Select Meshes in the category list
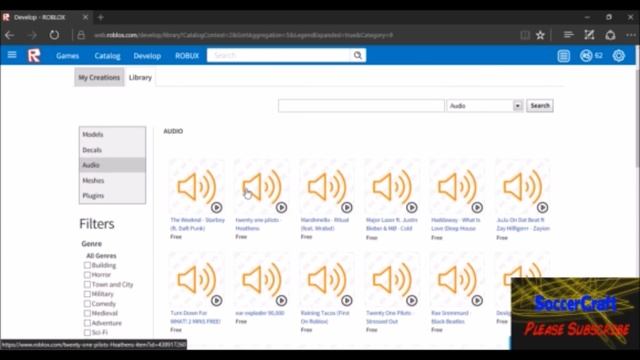 pyautogui.click(x=112, y=180)
